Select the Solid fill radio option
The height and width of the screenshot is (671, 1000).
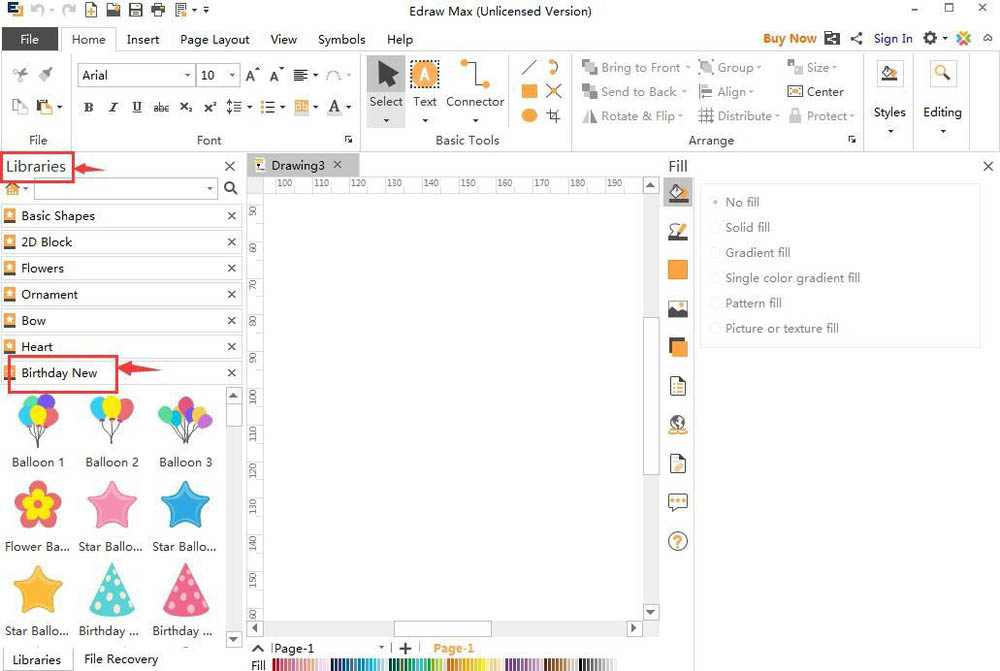[747, 227]
